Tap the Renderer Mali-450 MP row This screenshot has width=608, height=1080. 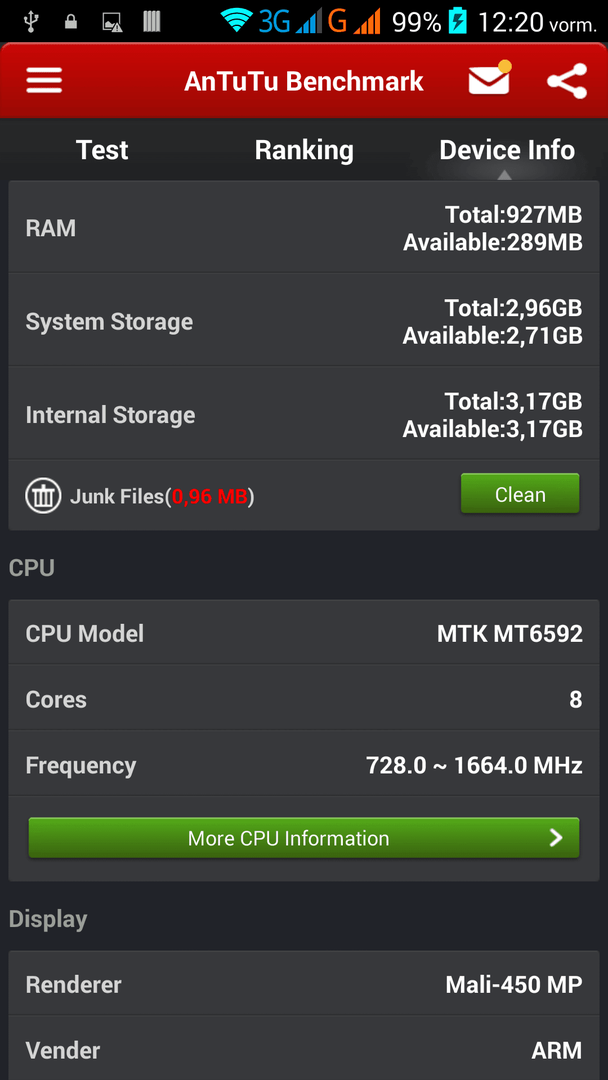304,984
